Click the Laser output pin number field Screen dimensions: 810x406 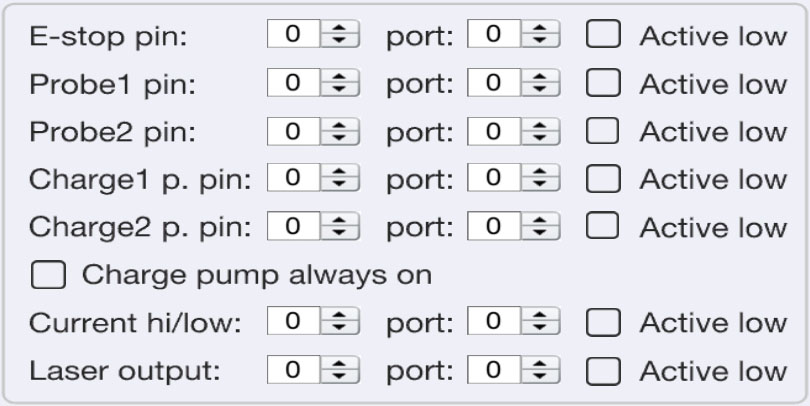[292, 371]
